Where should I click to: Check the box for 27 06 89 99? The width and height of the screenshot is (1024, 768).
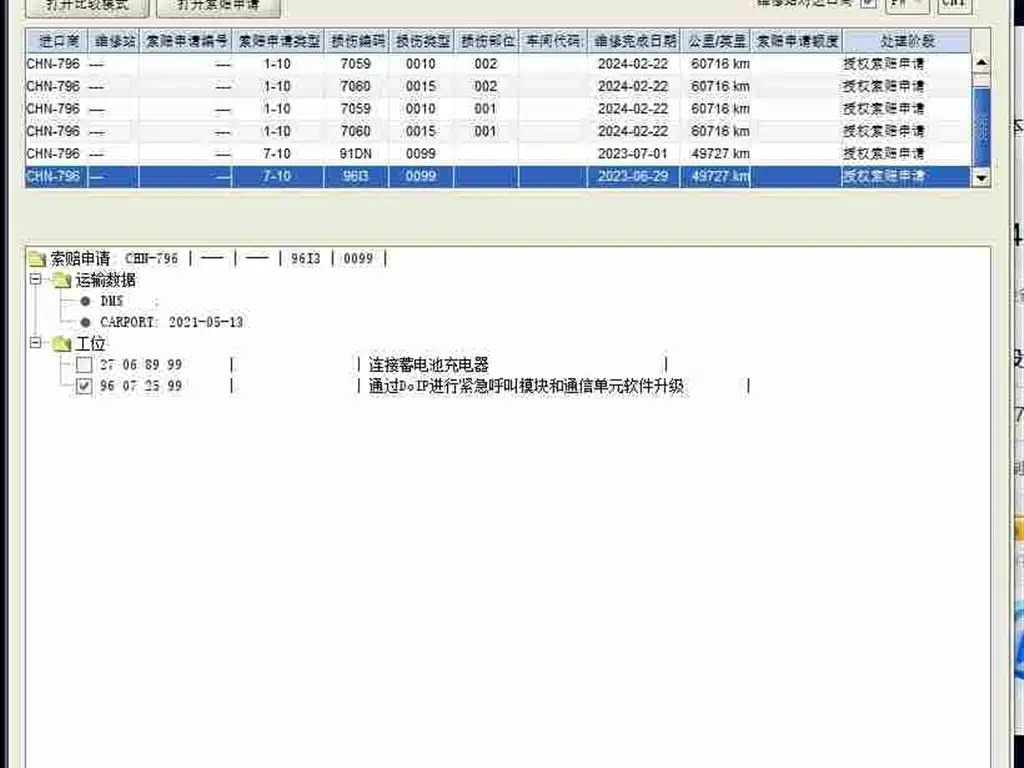point(84,364)
